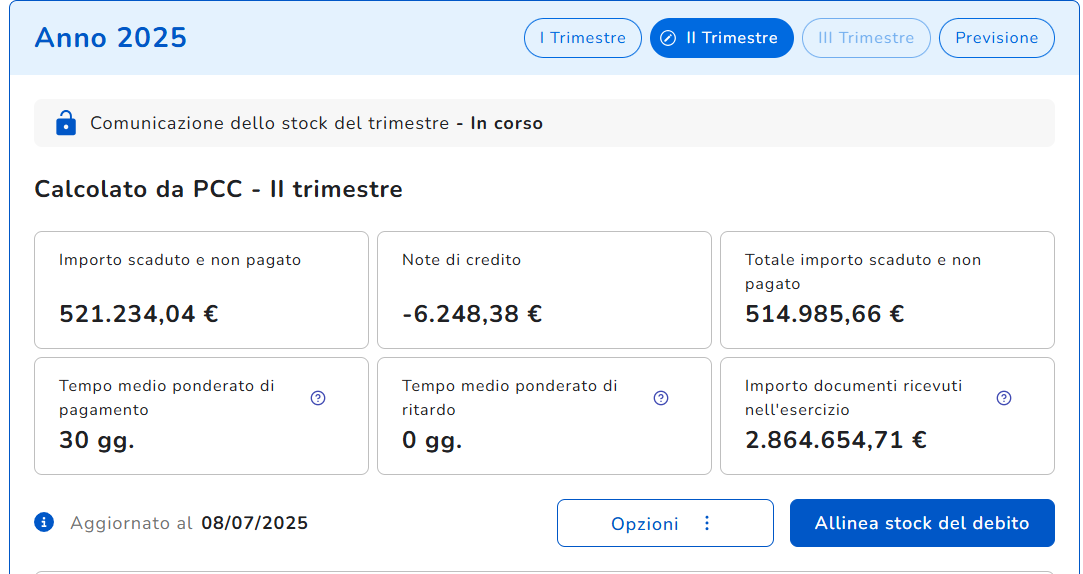Click the Note di credito card
This screenshot has width=1083, height=574.
[544, 290]
